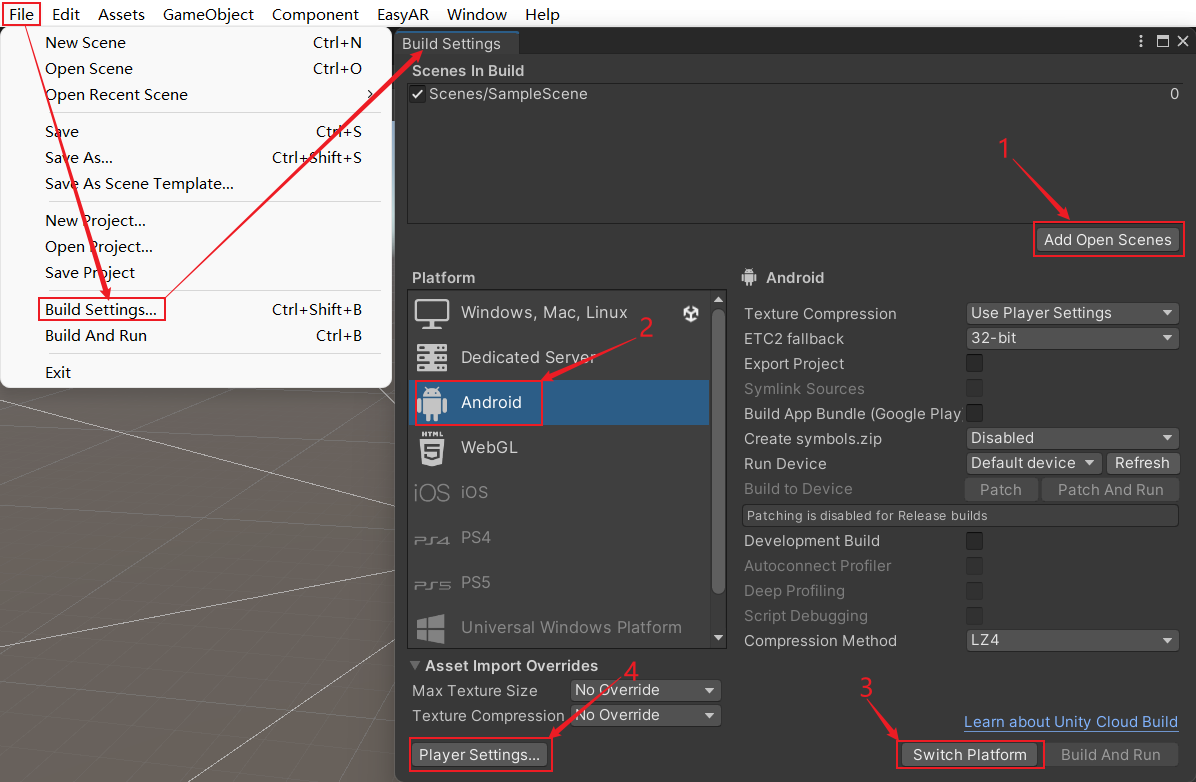Click the Universal Windows Platform logo icon
Viewport: 1196px width, 782px height.
(431, 629)
